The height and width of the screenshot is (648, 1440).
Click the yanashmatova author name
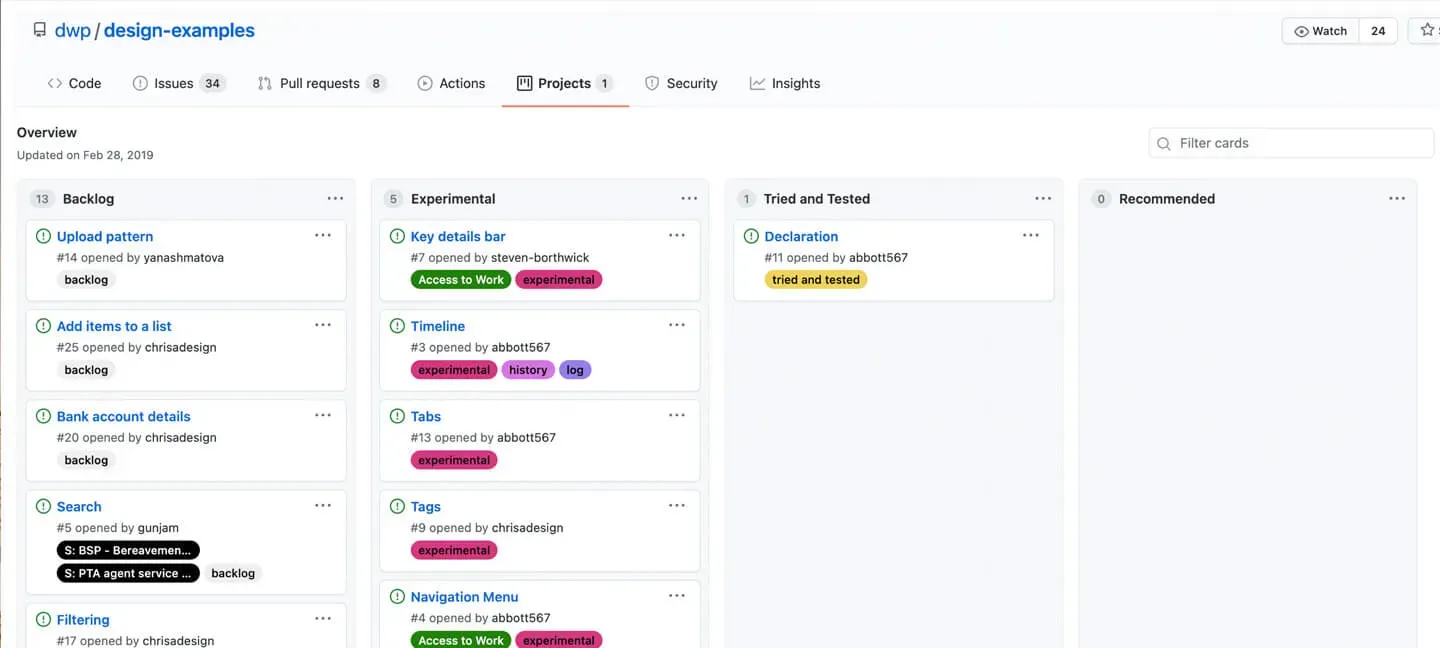[184, 258]
